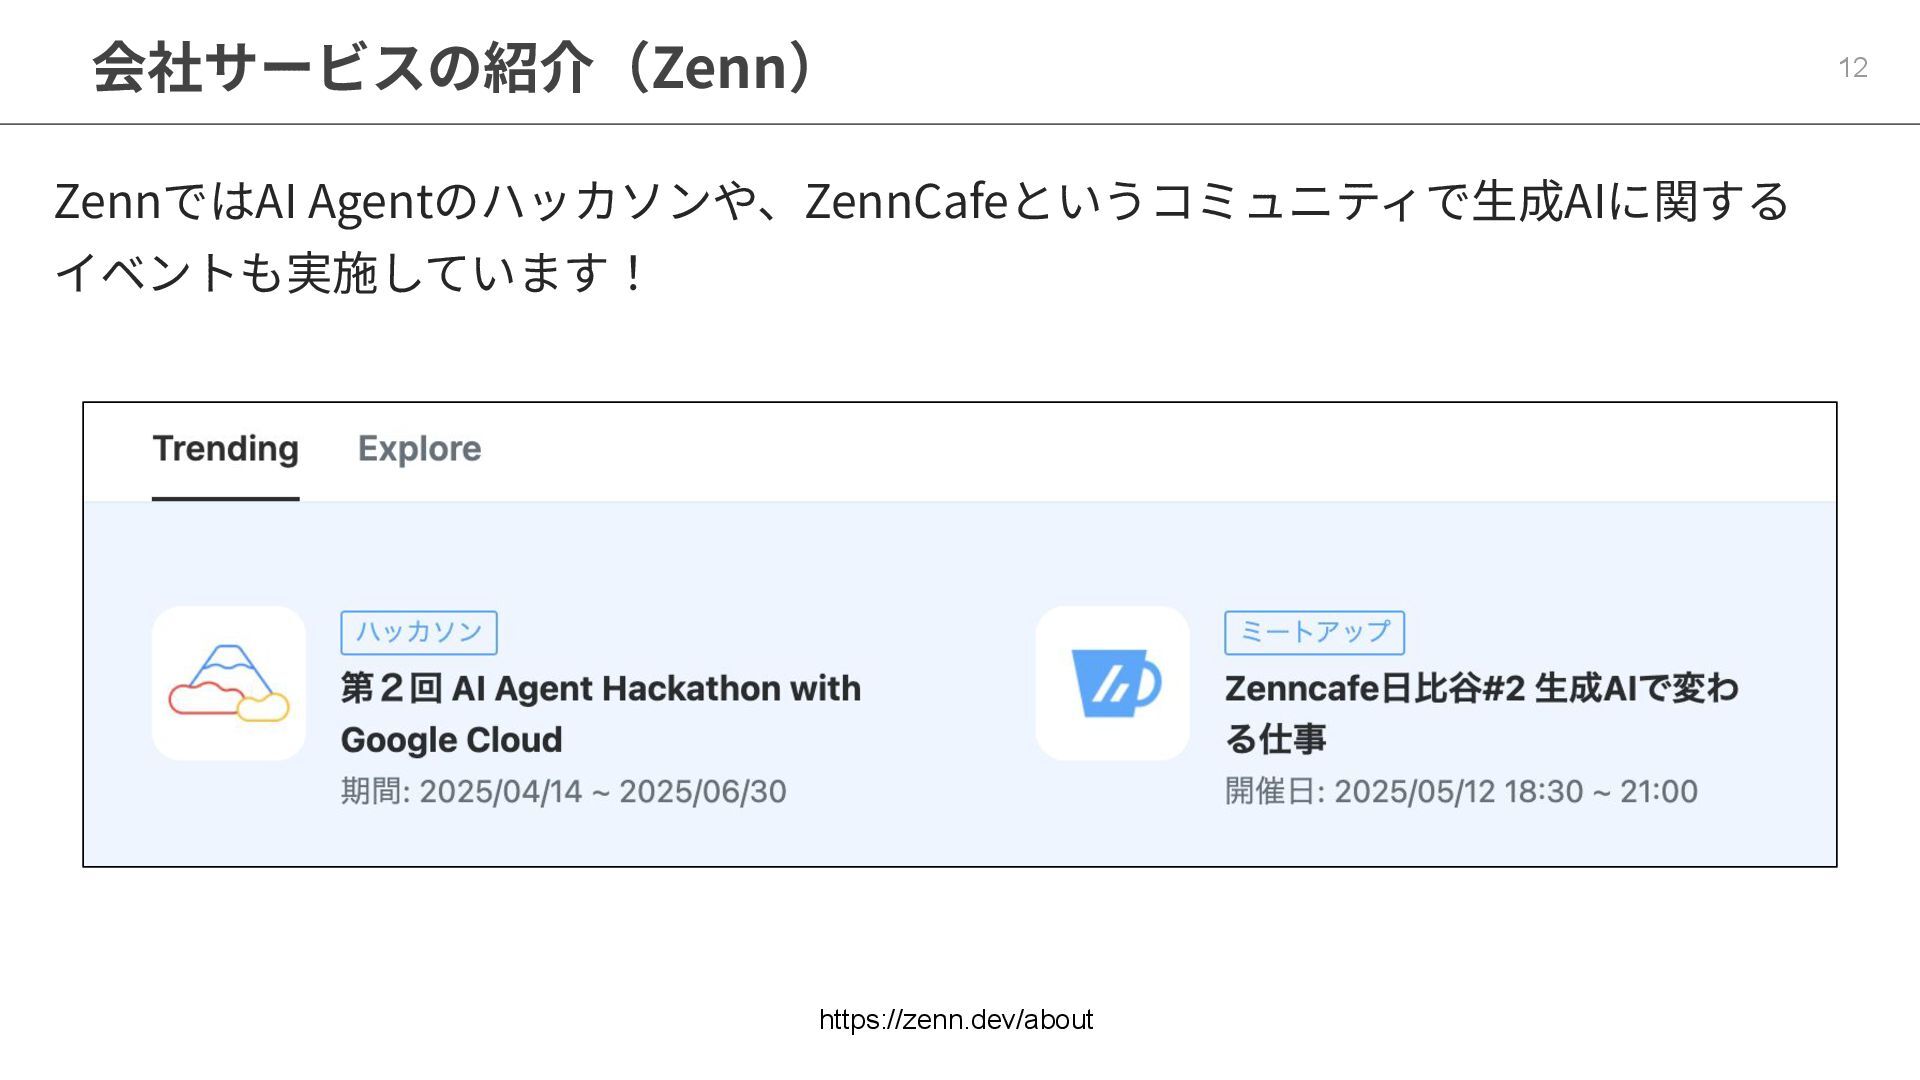Click the meetup 開催日 date and time text
Viewport: 1920px width, 1080px height.
(1460, 791)
